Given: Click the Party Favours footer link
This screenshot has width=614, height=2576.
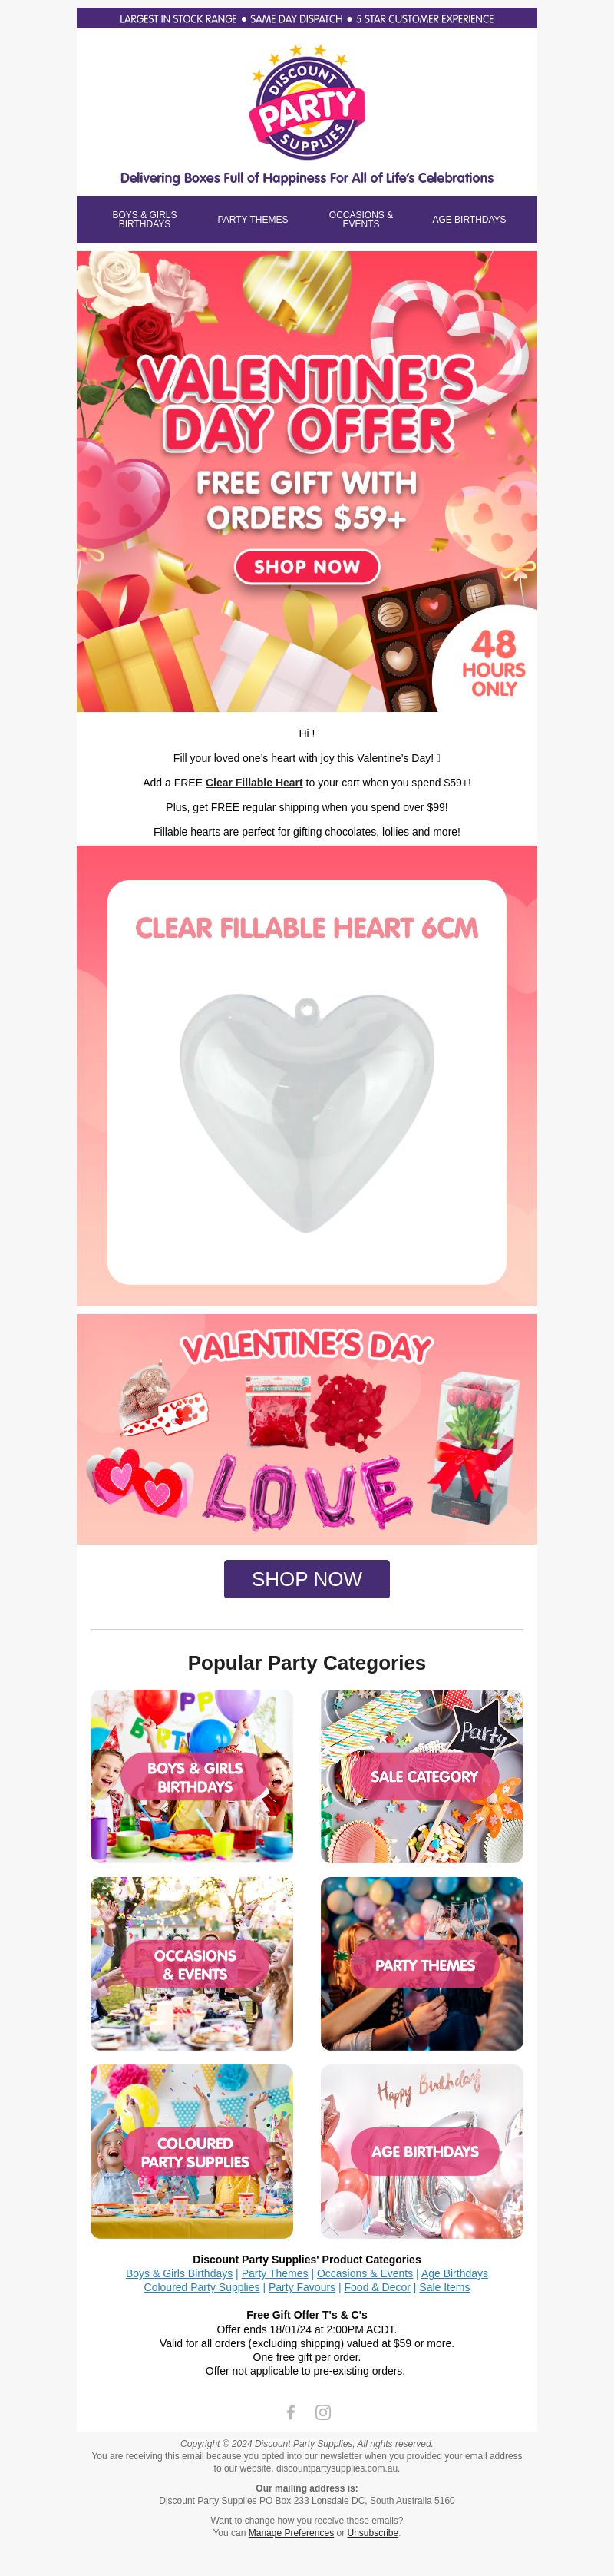Looking at the screenshot, I should point(302,2287).
